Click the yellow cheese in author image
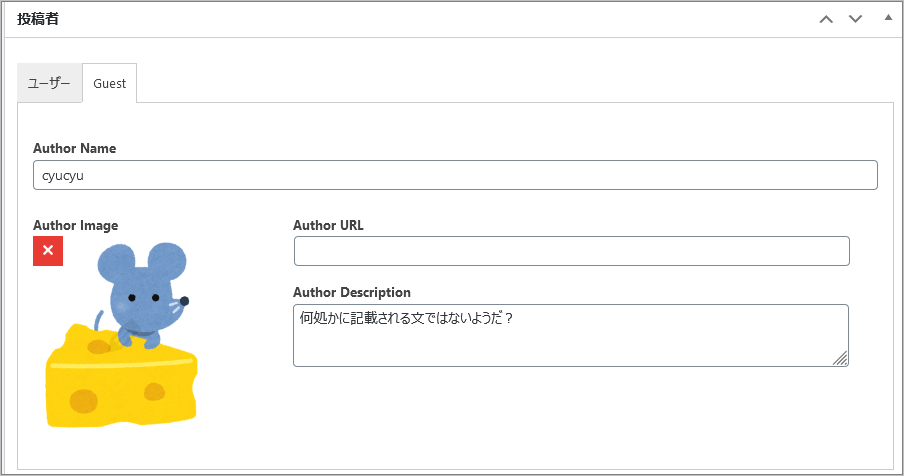 click(121, 383)
